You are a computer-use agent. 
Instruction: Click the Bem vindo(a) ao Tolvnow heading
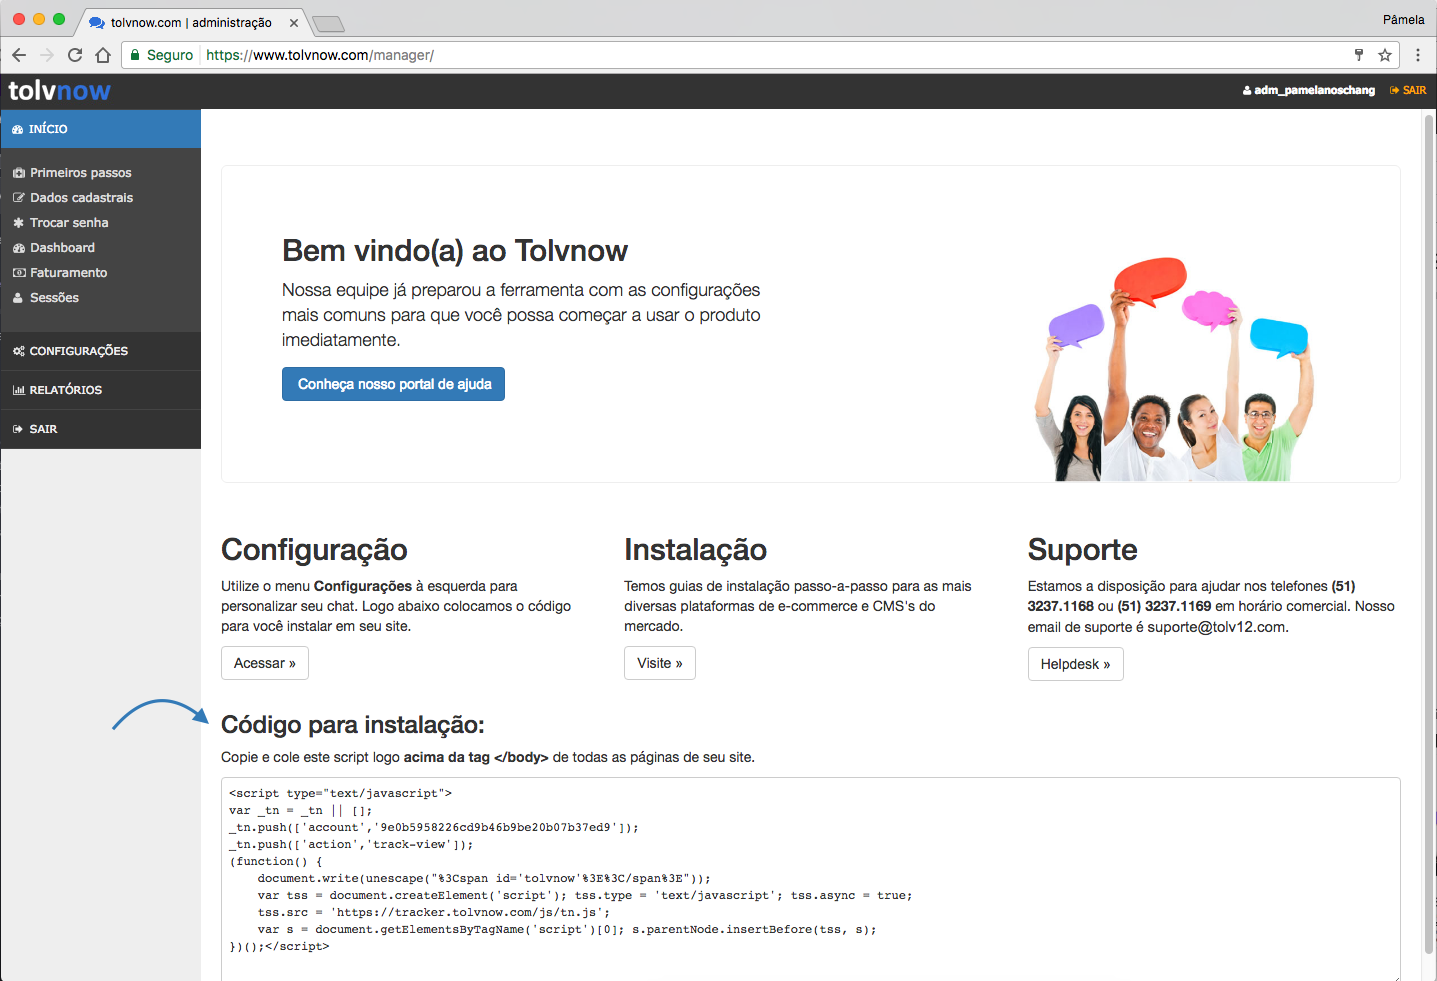pyautogui.click(x=455, y=251)
